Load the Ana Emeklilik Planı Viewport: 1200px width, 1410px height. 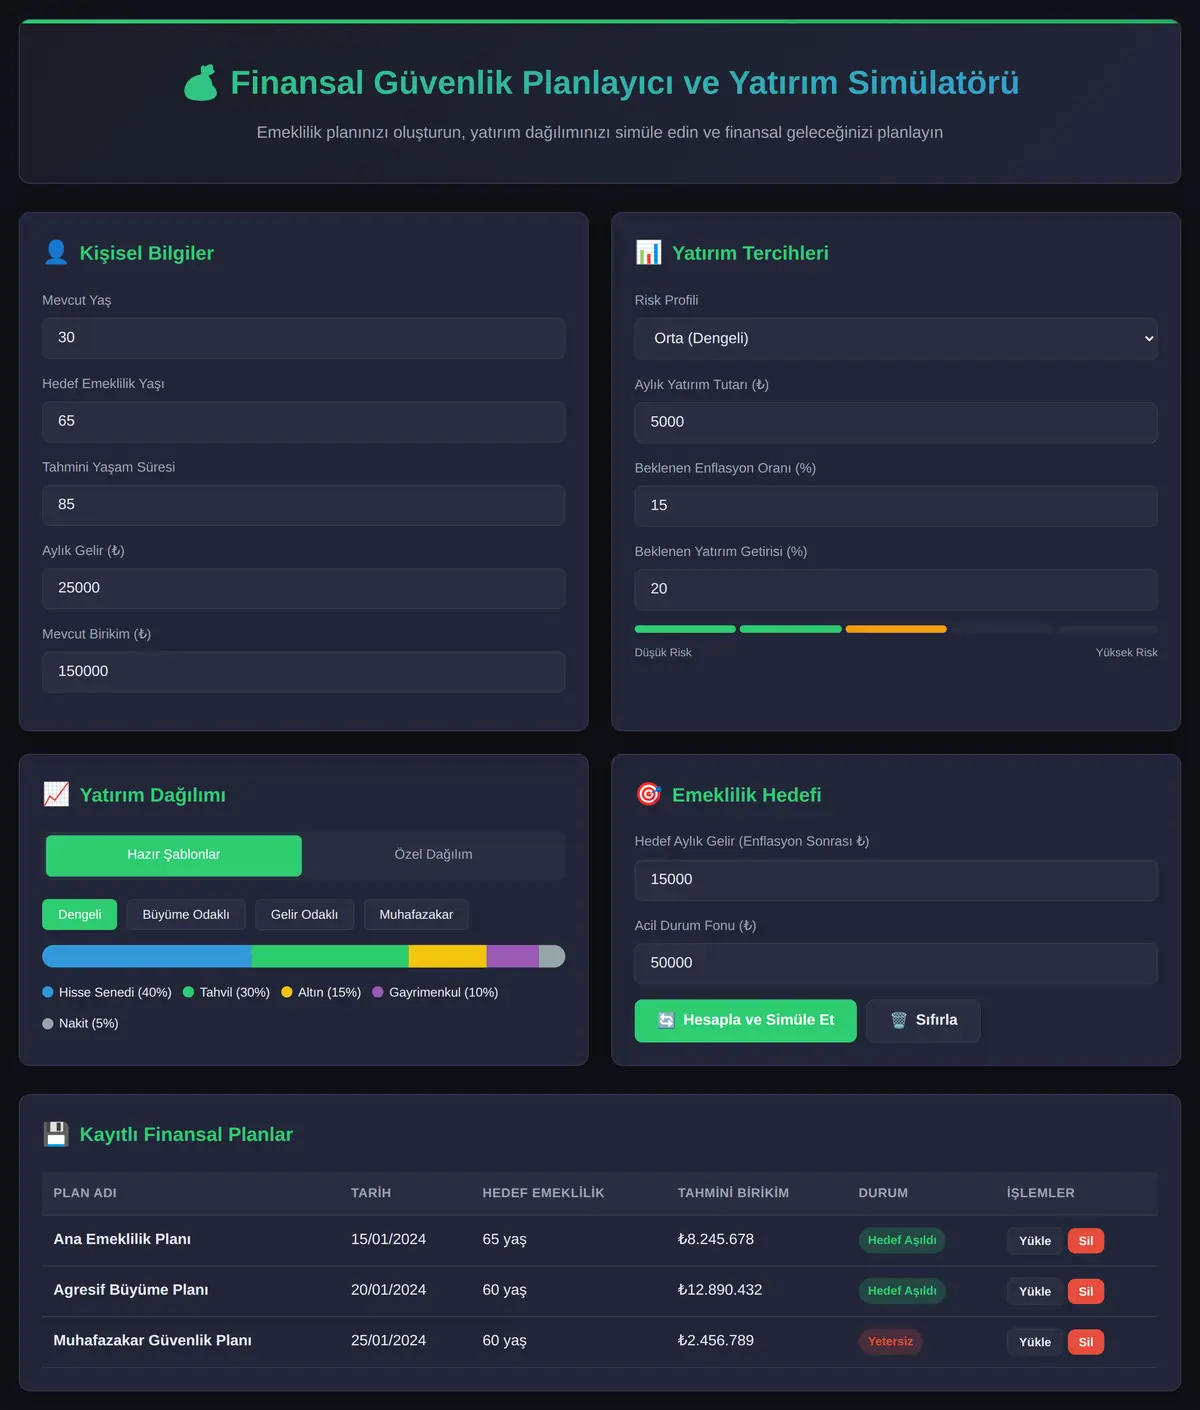pyautogui.click(x=1035, y=1241)
